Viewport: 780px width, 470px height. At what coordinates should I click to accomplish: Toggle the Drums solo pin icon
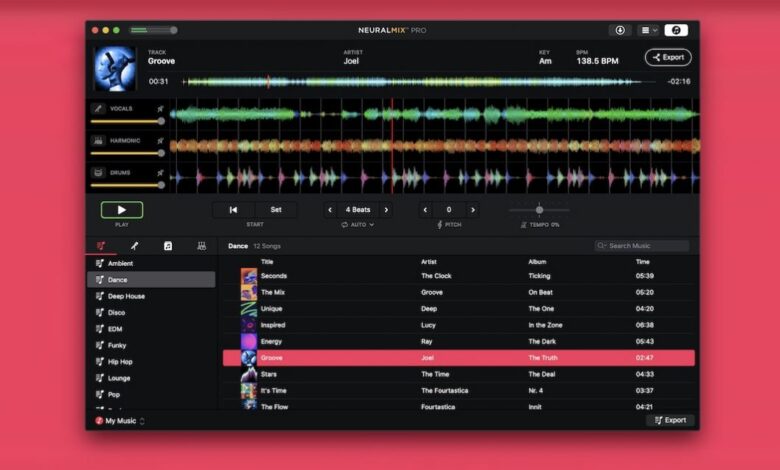click(x=160, y=173)
